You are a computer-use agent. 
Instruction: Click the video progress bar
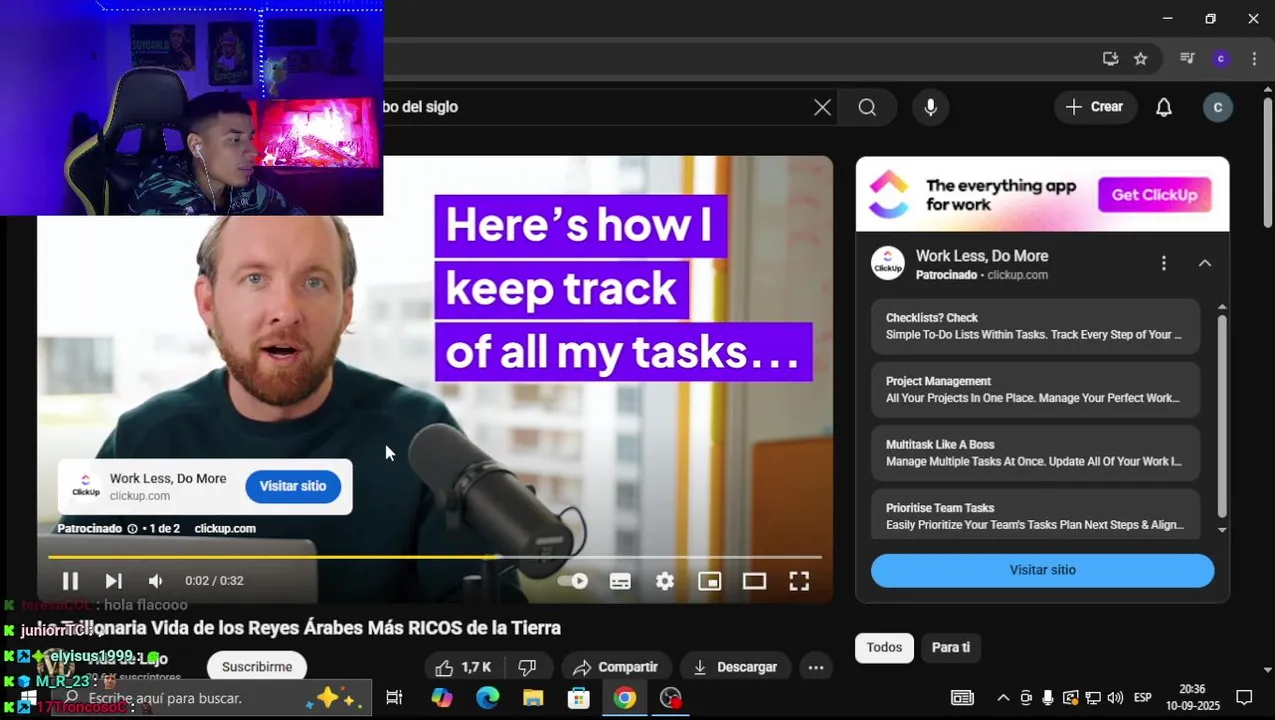point(435,557)
